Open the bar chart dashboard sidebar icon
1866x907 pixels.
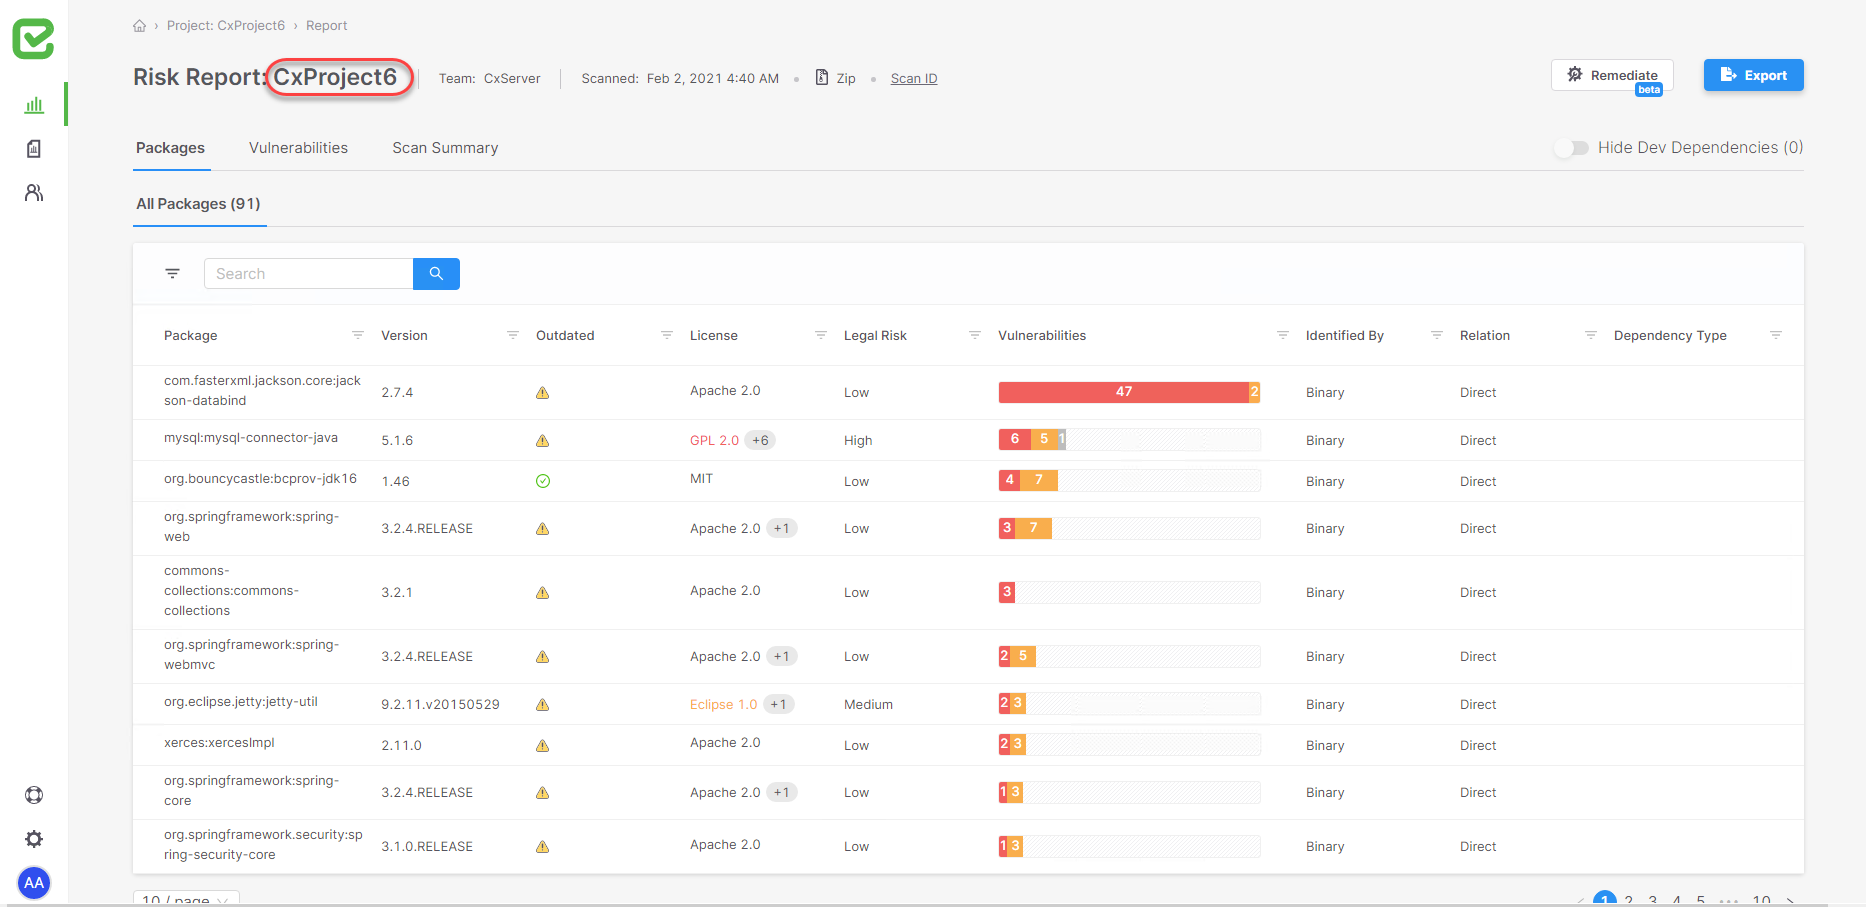point(34,105)
